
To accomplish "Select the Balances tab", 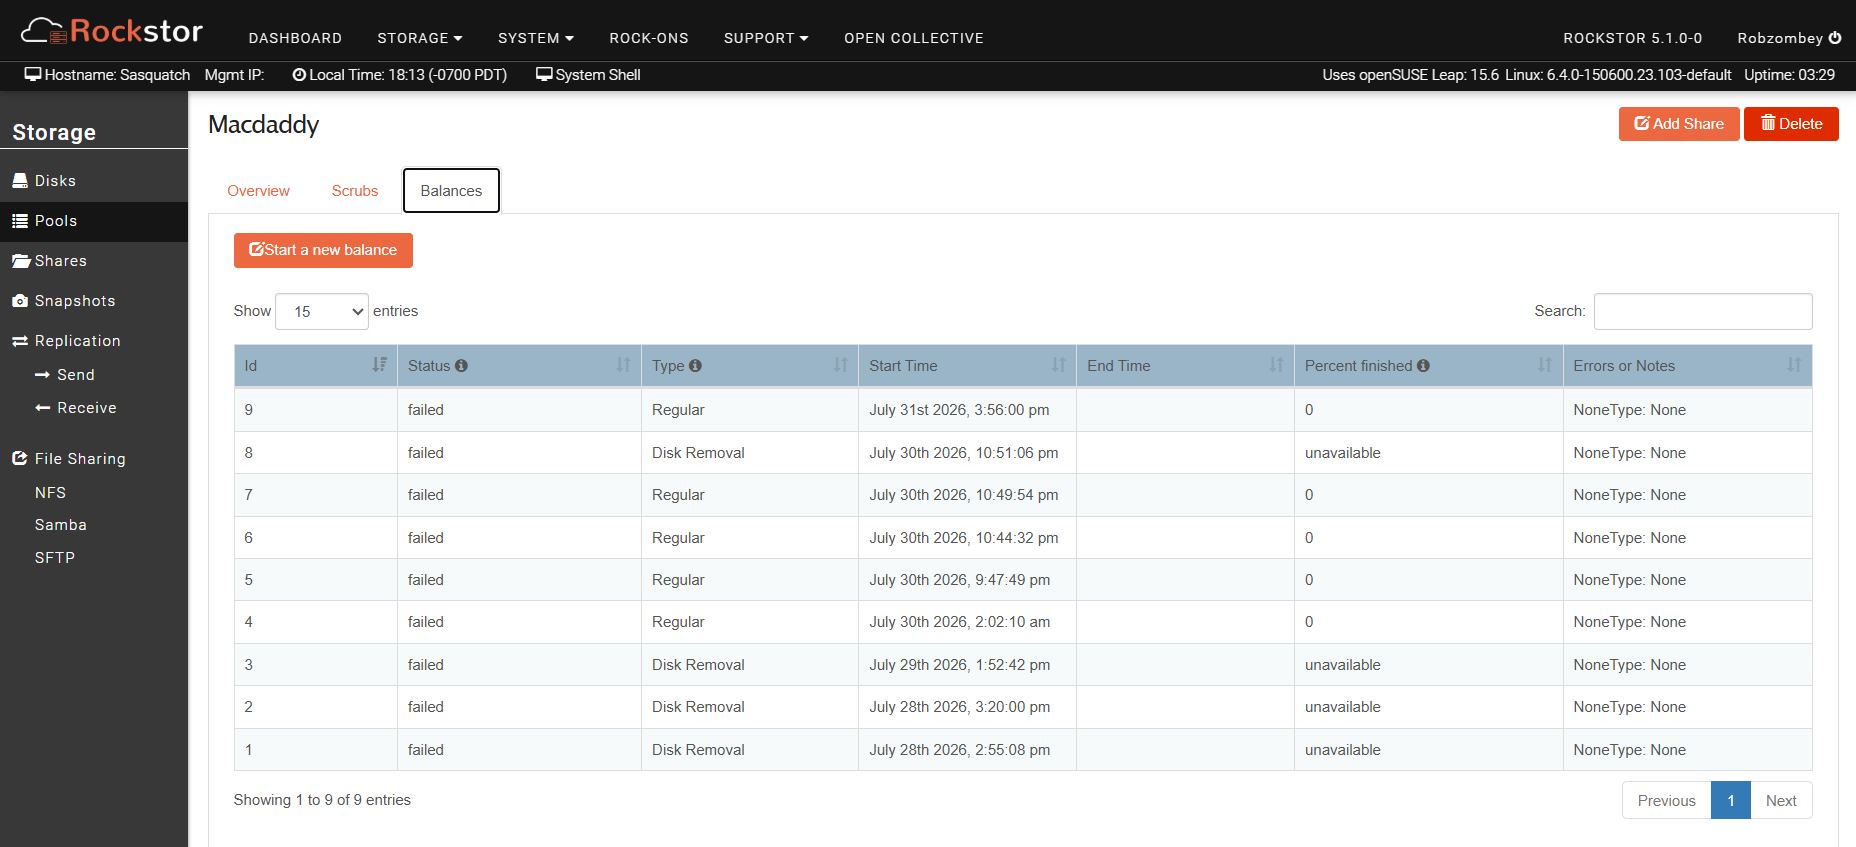I will tap(451, 191).
